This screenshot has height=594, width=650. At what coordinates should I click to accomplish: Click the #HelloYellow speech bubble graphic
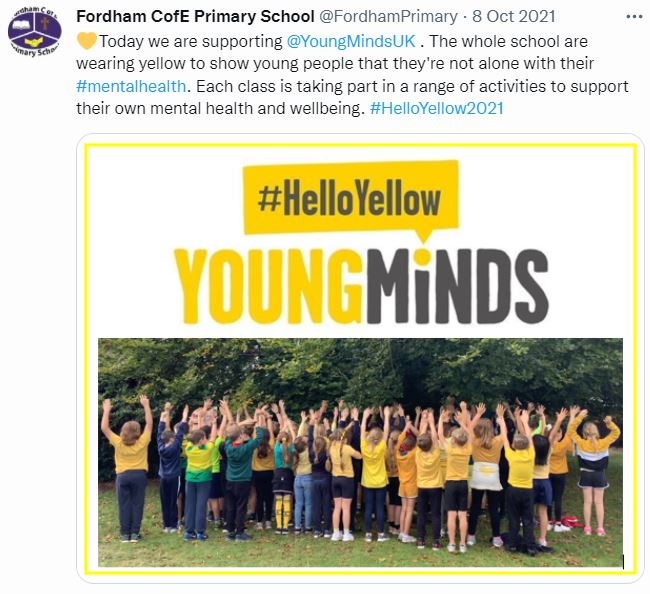[351, 200]
